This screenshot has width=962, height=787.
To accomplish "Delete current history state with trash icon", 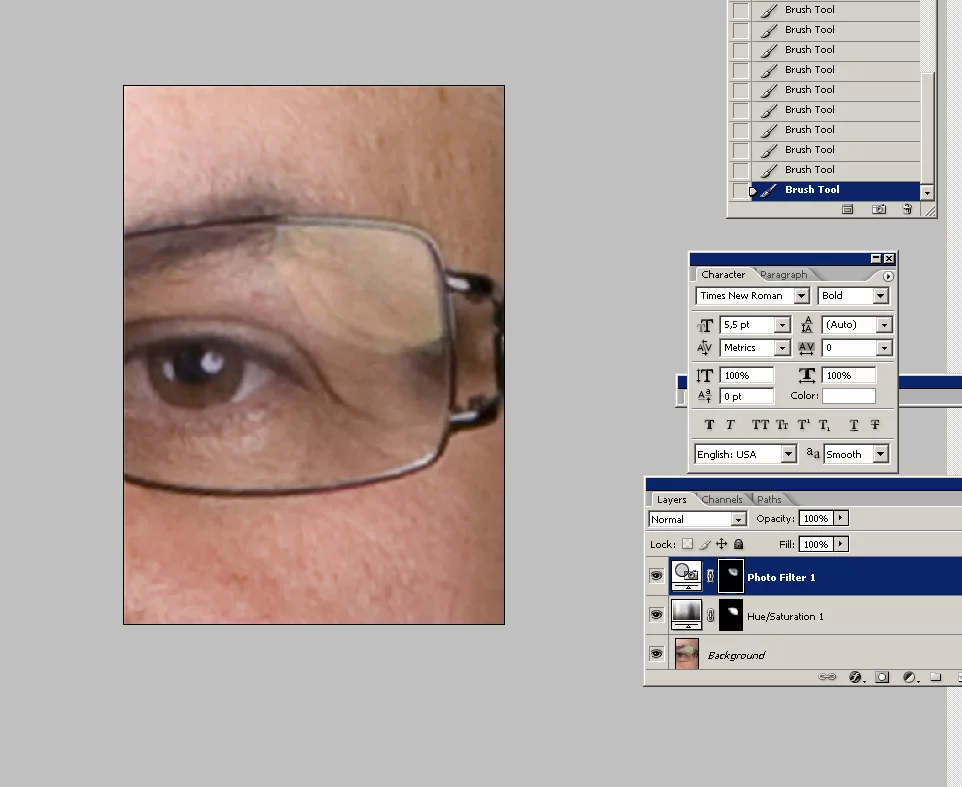I will click(907, 209).
